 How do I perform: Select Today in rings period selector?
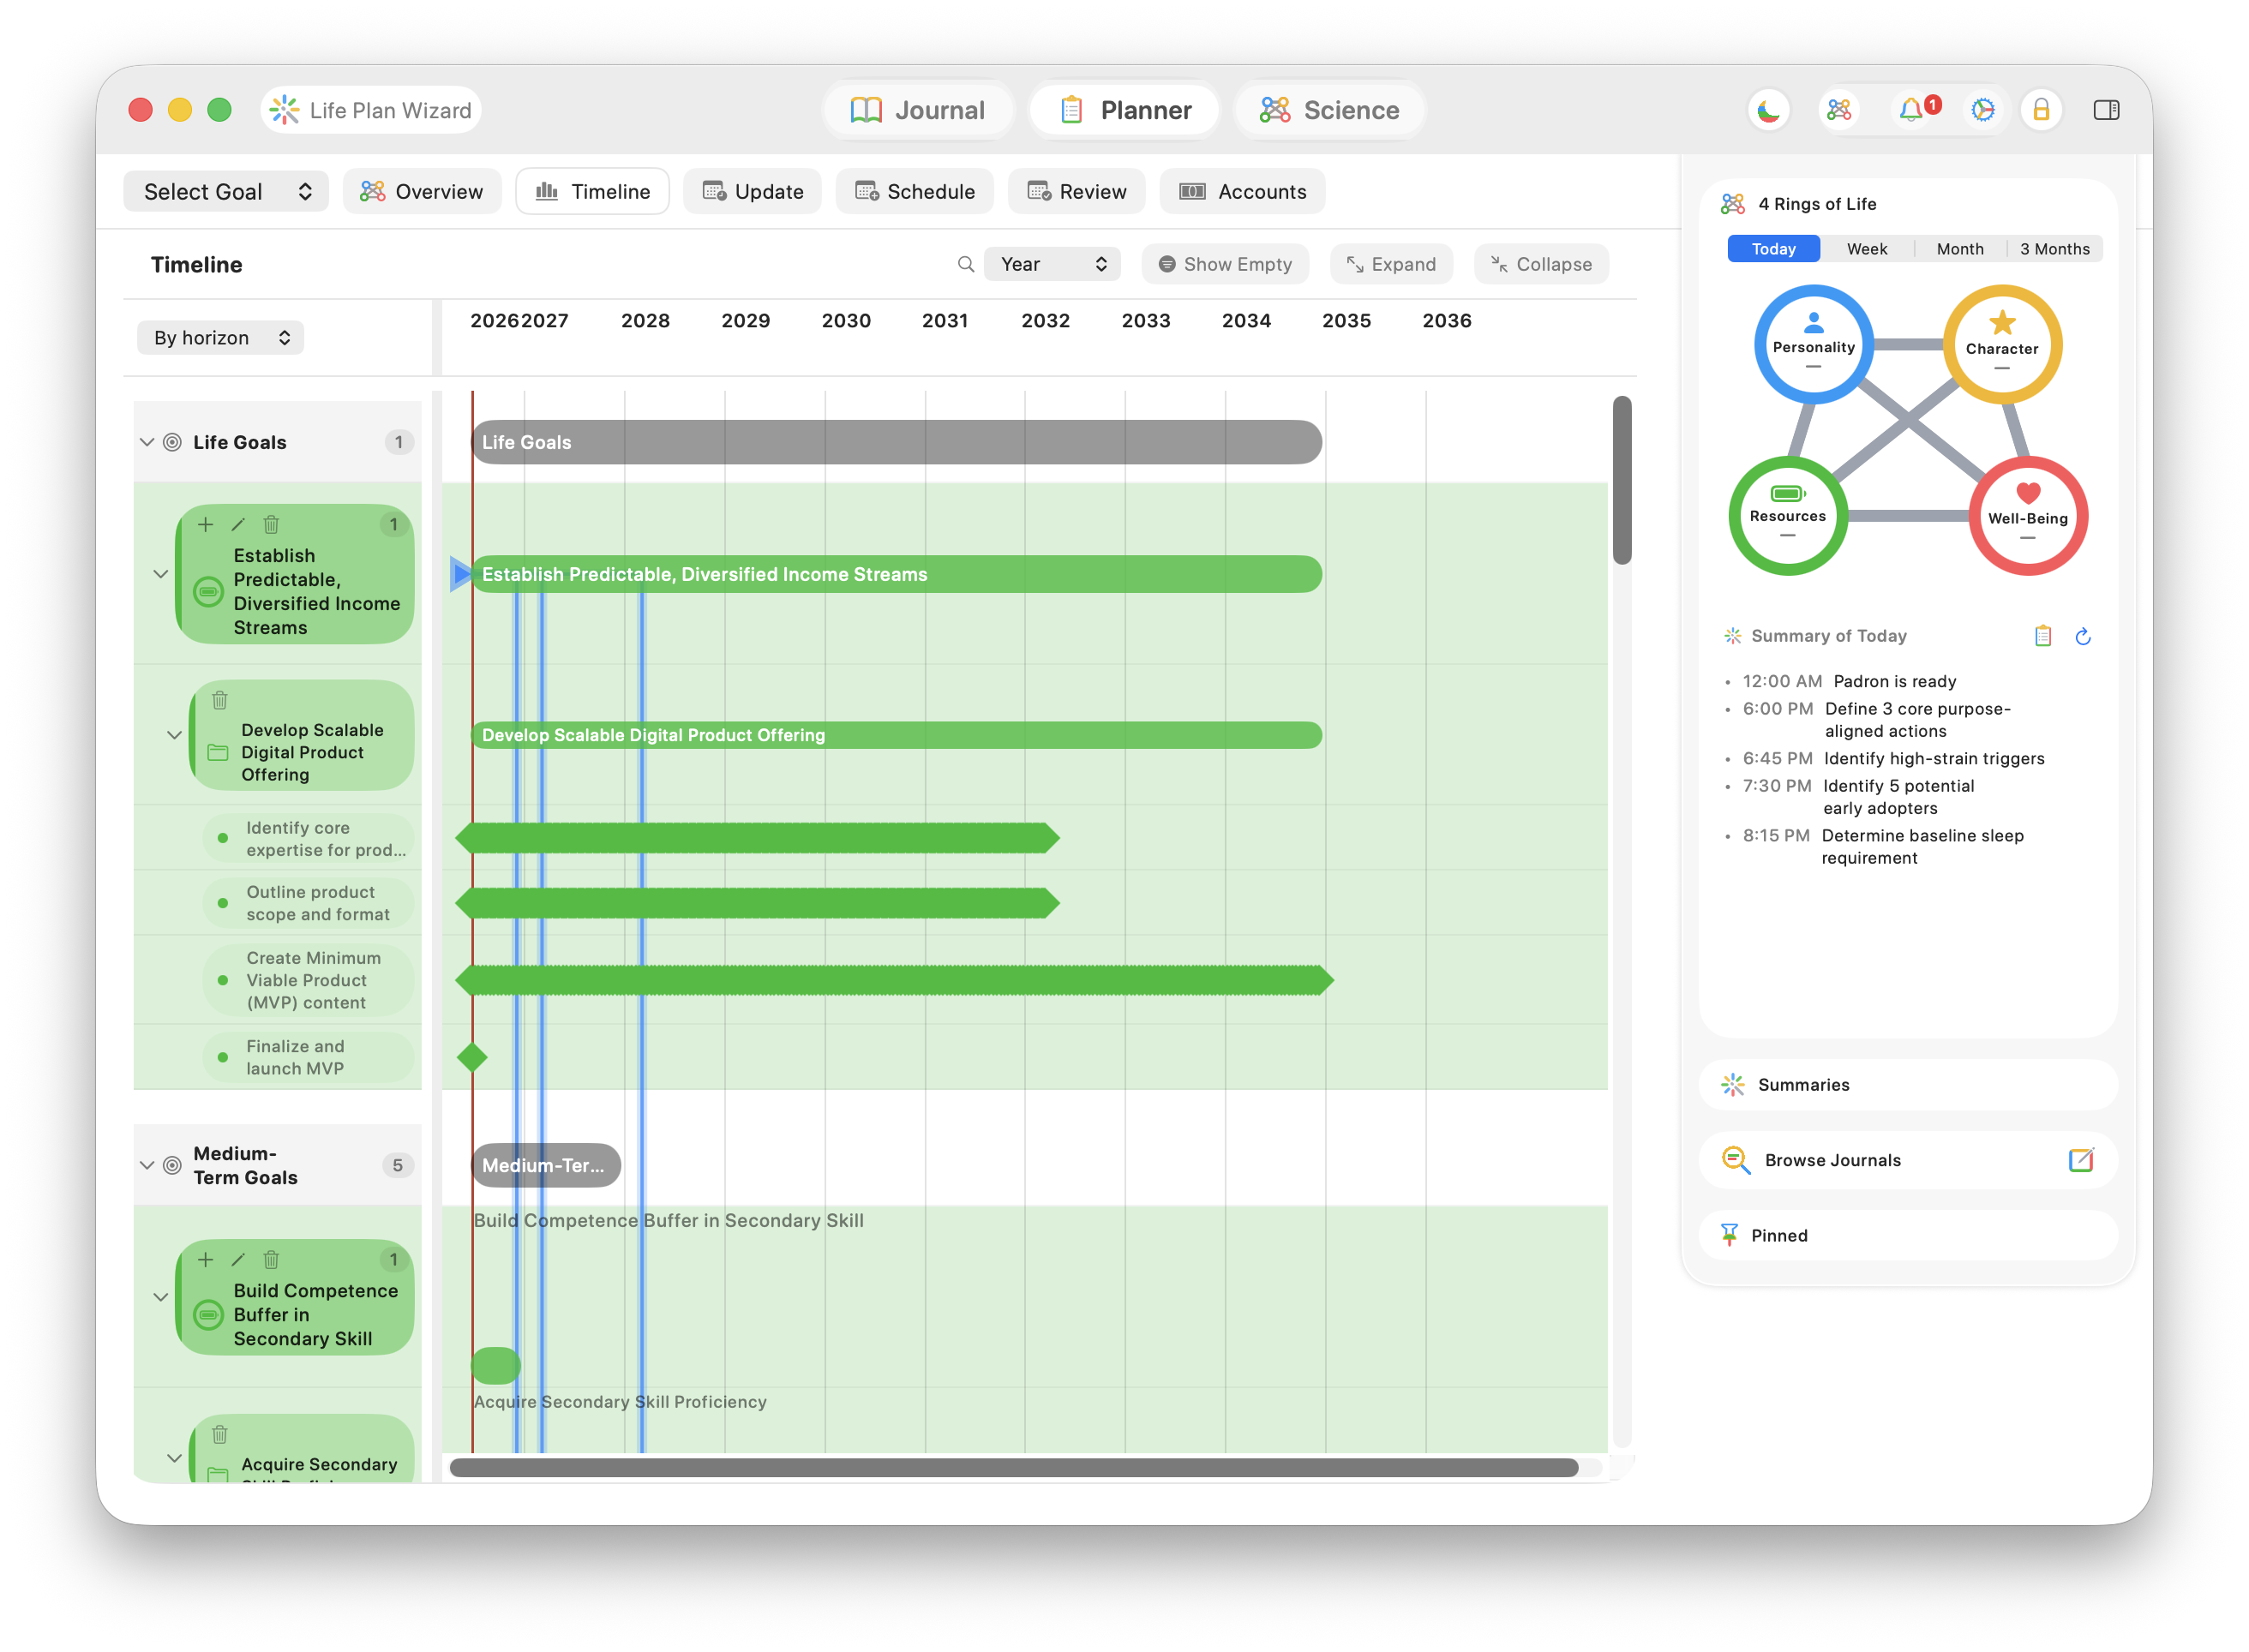pos(1773,249)
